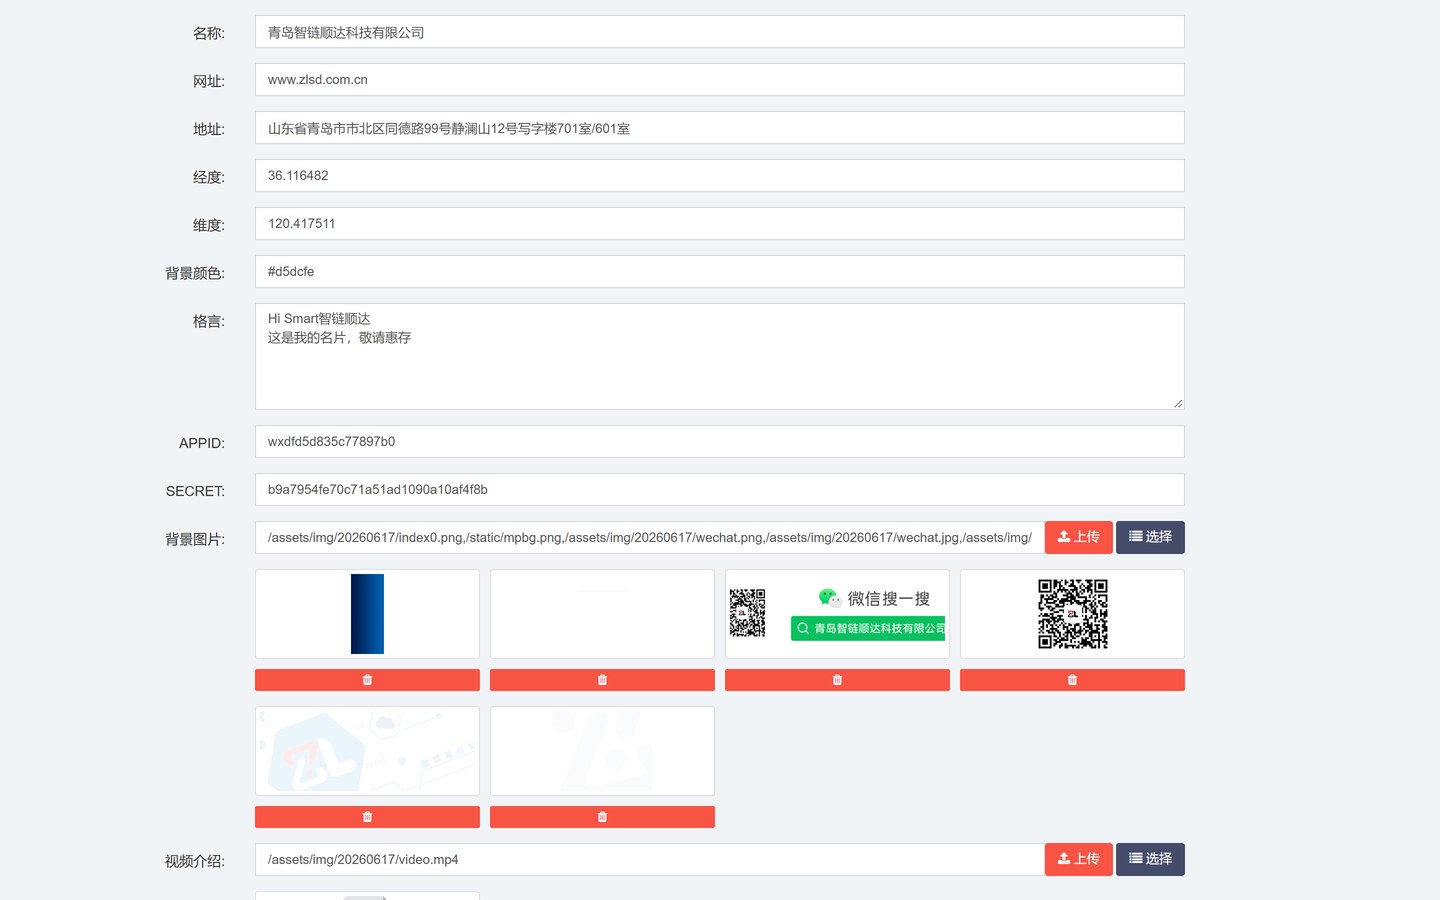This screenshot has width=1440, height=900.
Task: Upload a new background image
Action: pos(1078,537)
